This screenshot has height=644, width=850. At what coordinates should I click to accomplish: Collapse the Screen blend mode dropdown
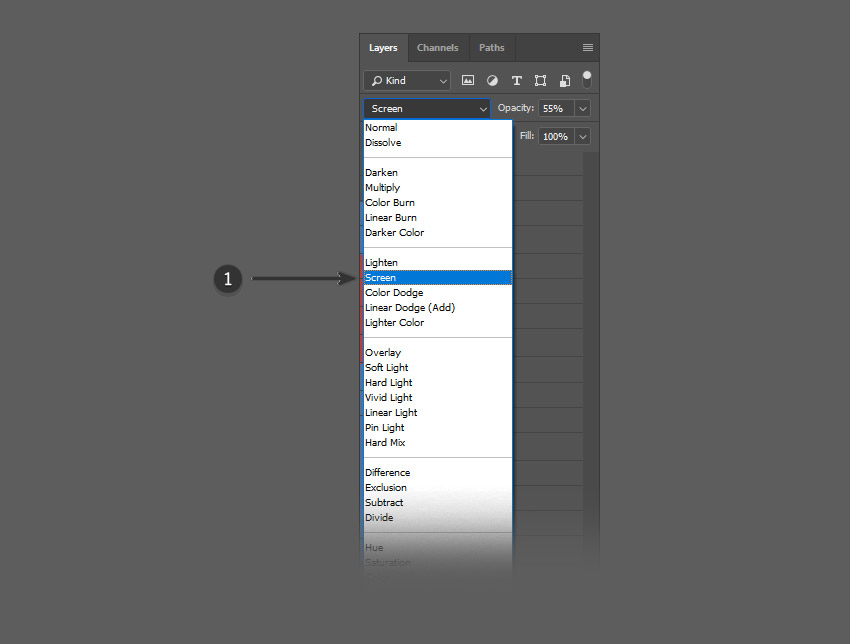tap(427, 108)
